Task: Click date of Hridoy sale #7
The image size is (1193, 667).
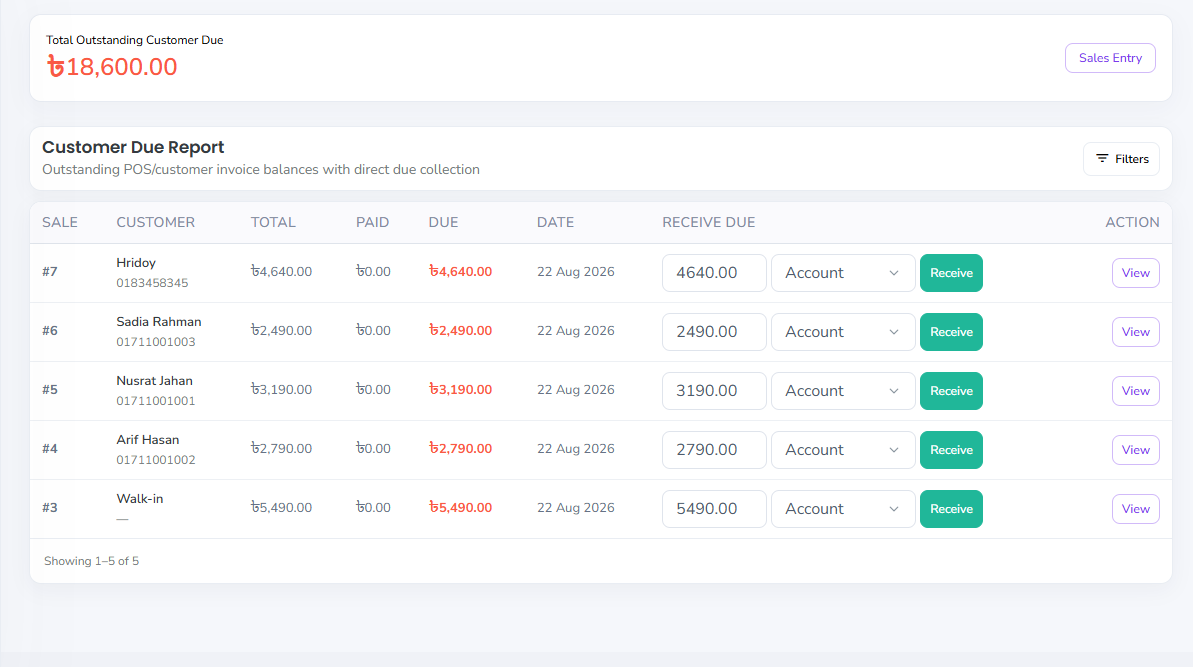Action: pos(576,272)
